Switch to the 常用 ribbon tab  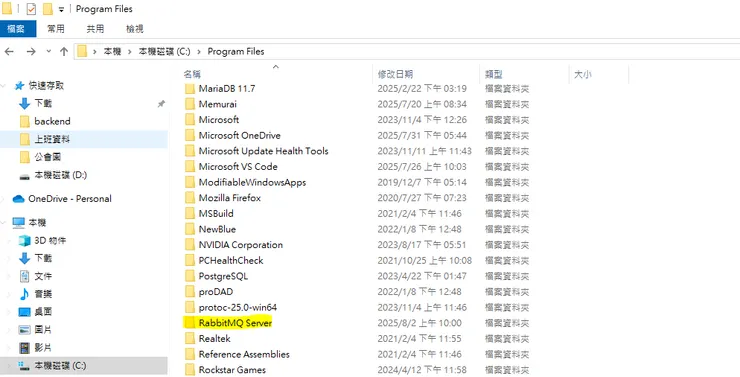point(56,29)
